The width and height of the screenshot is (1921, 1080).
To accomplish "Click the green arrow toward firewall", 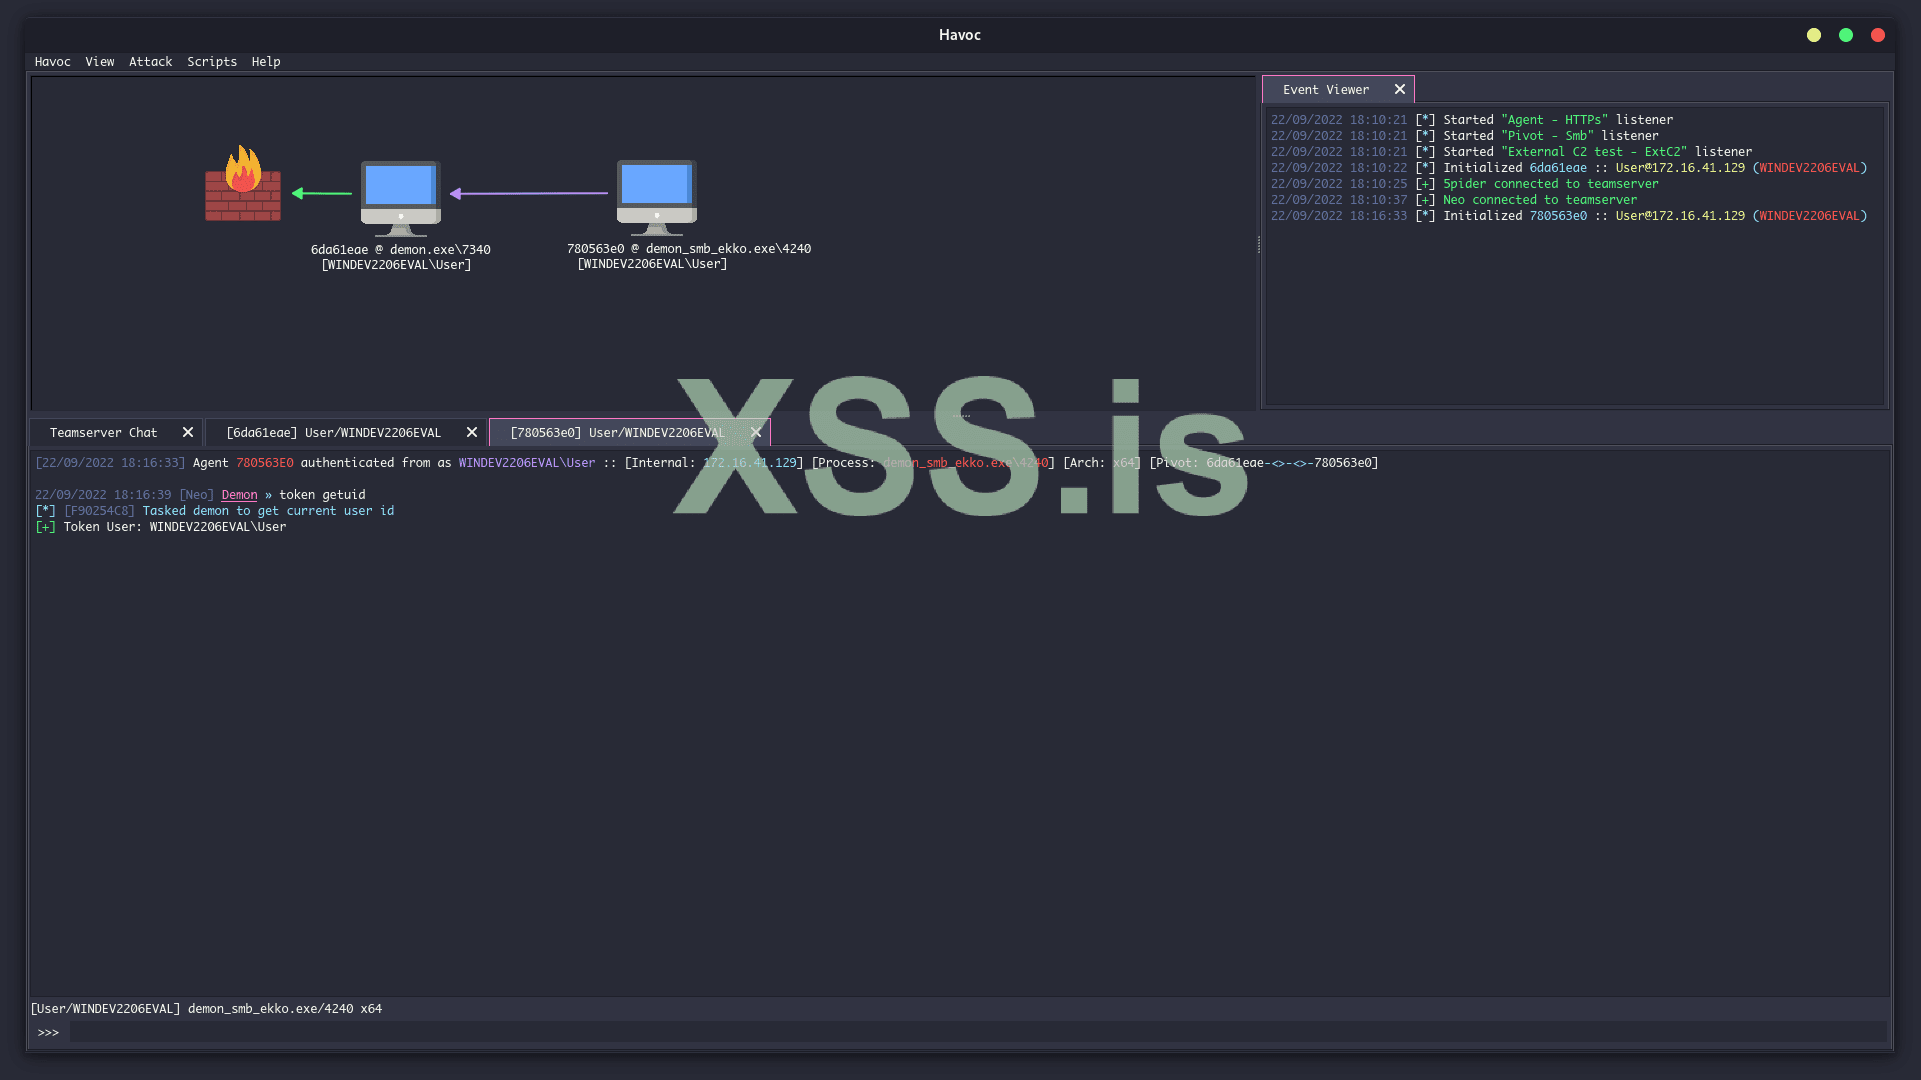I will (x=322, y=193).
